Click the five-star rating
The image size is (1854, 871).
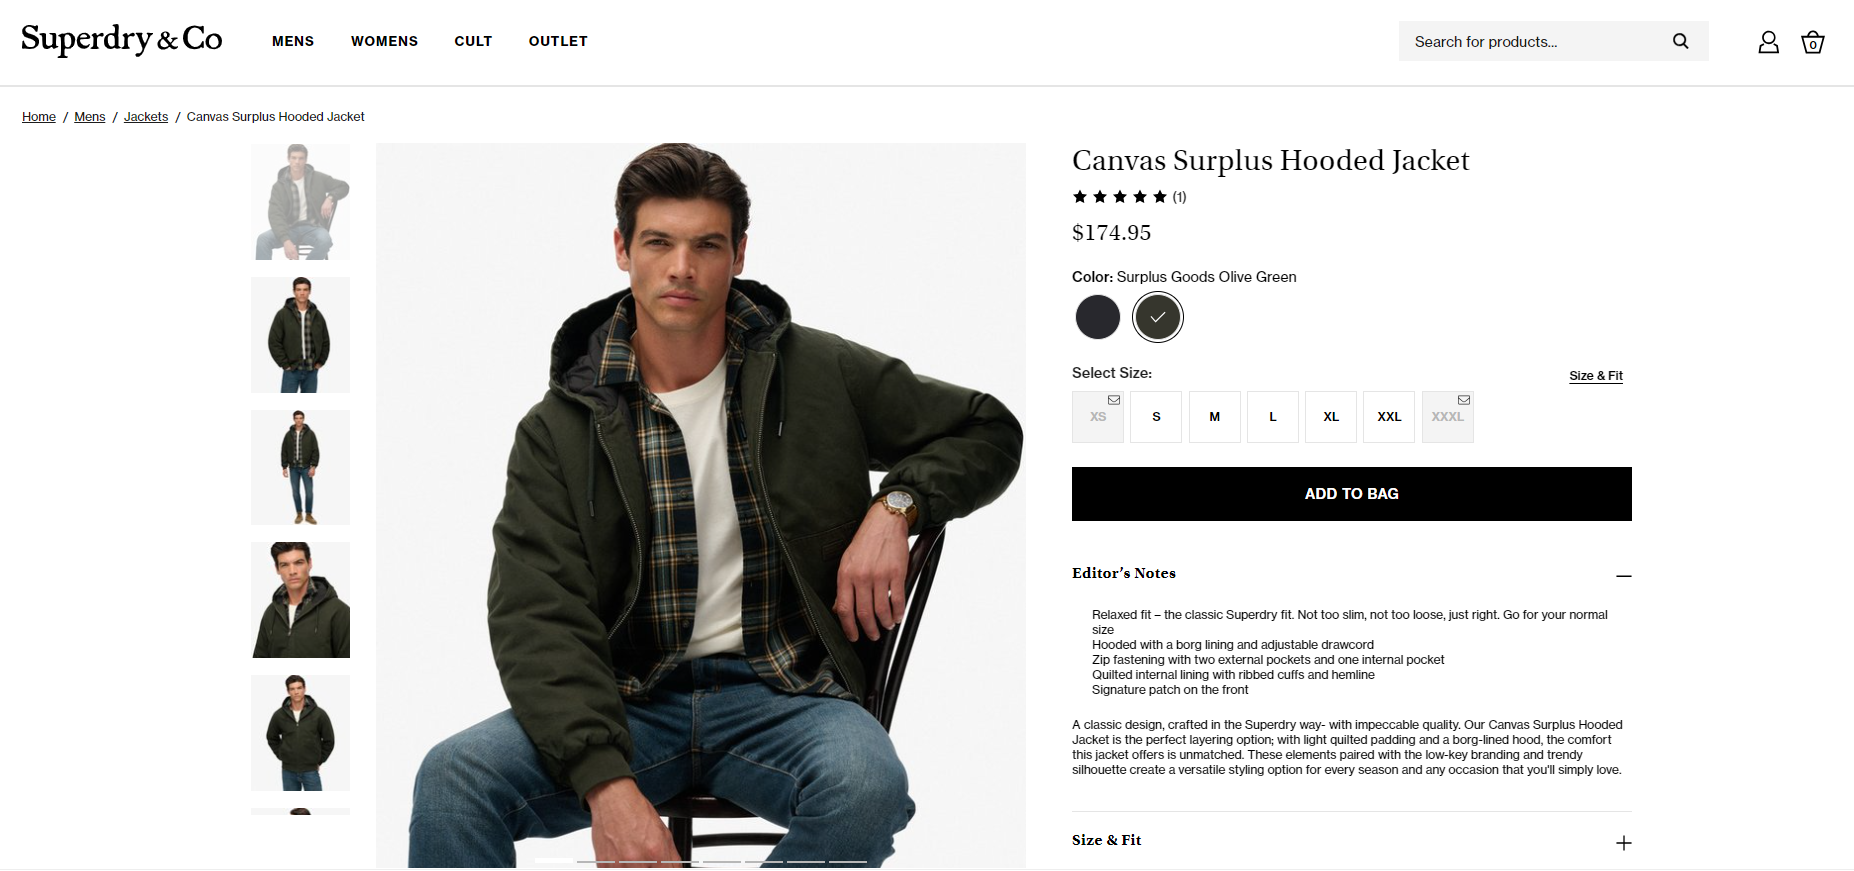pyautogui.click(x=1120, y=197)
